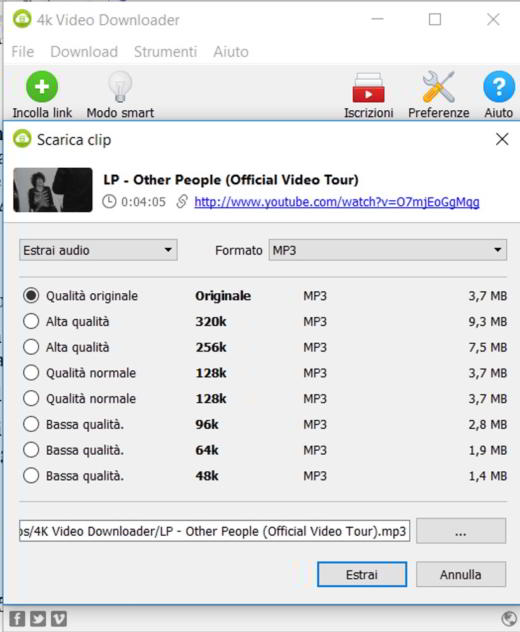Viewport: 520px width, 632px height.
Task: Open Preferenze tools icon
Action: [439, 87]
